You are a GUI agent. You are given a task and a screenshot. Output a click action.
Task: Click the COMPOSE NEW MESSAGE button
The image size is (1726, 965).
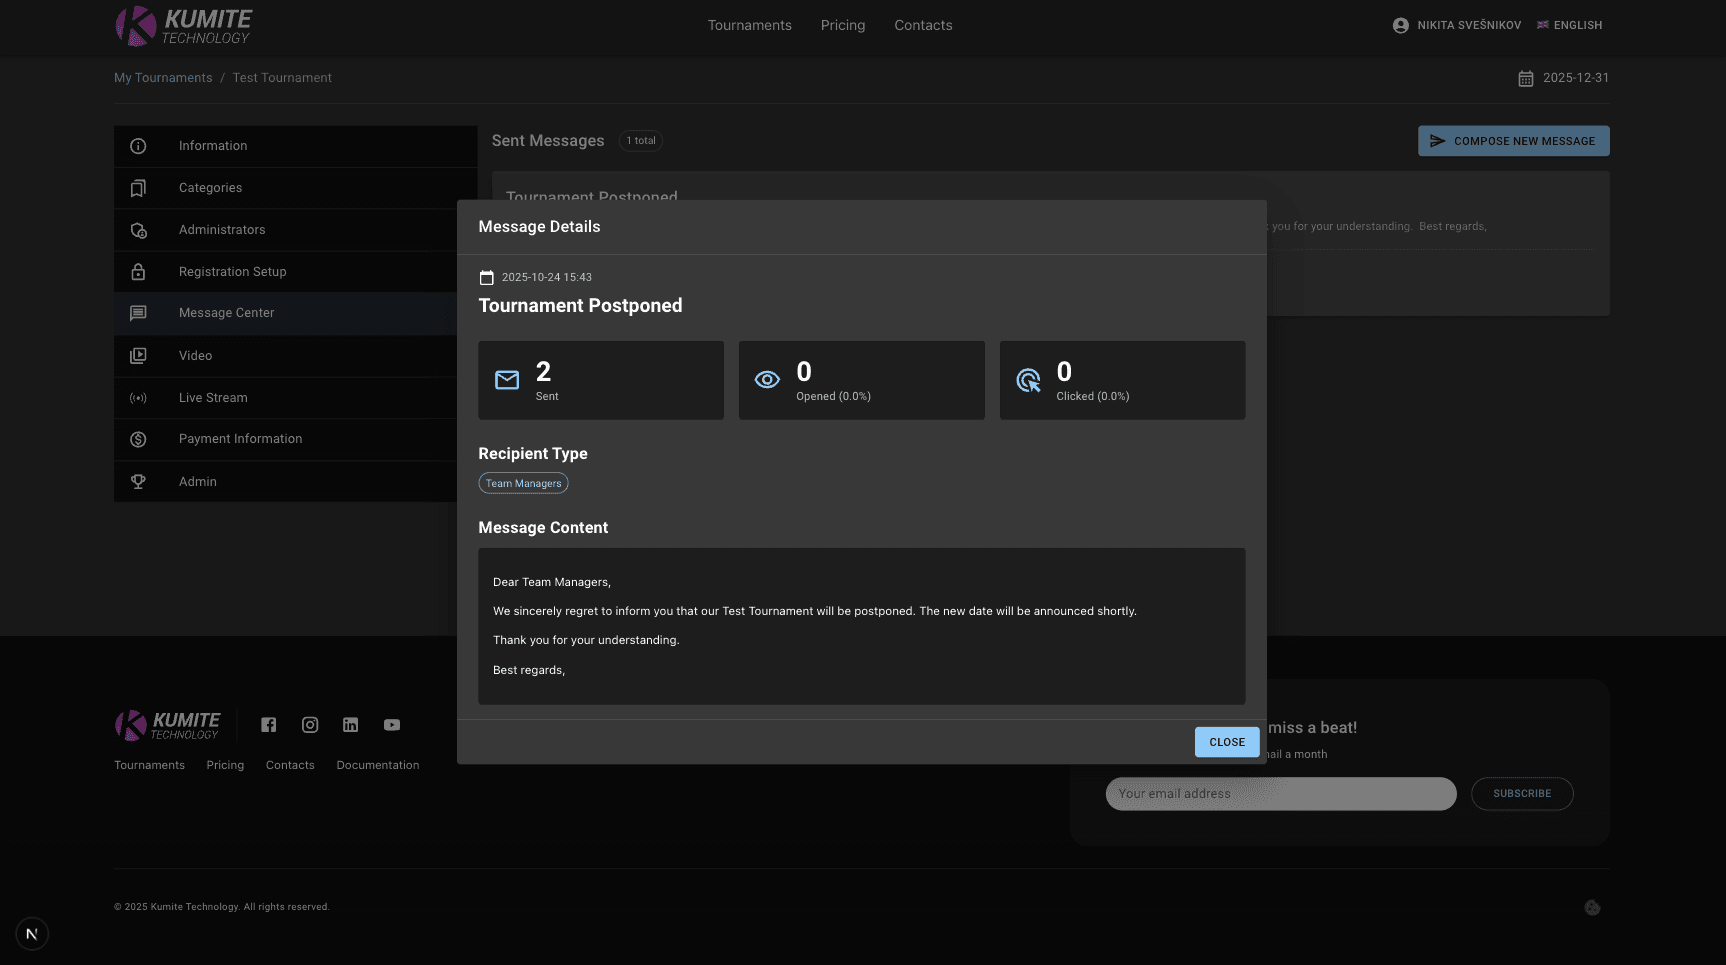(x=1513, y=140)
